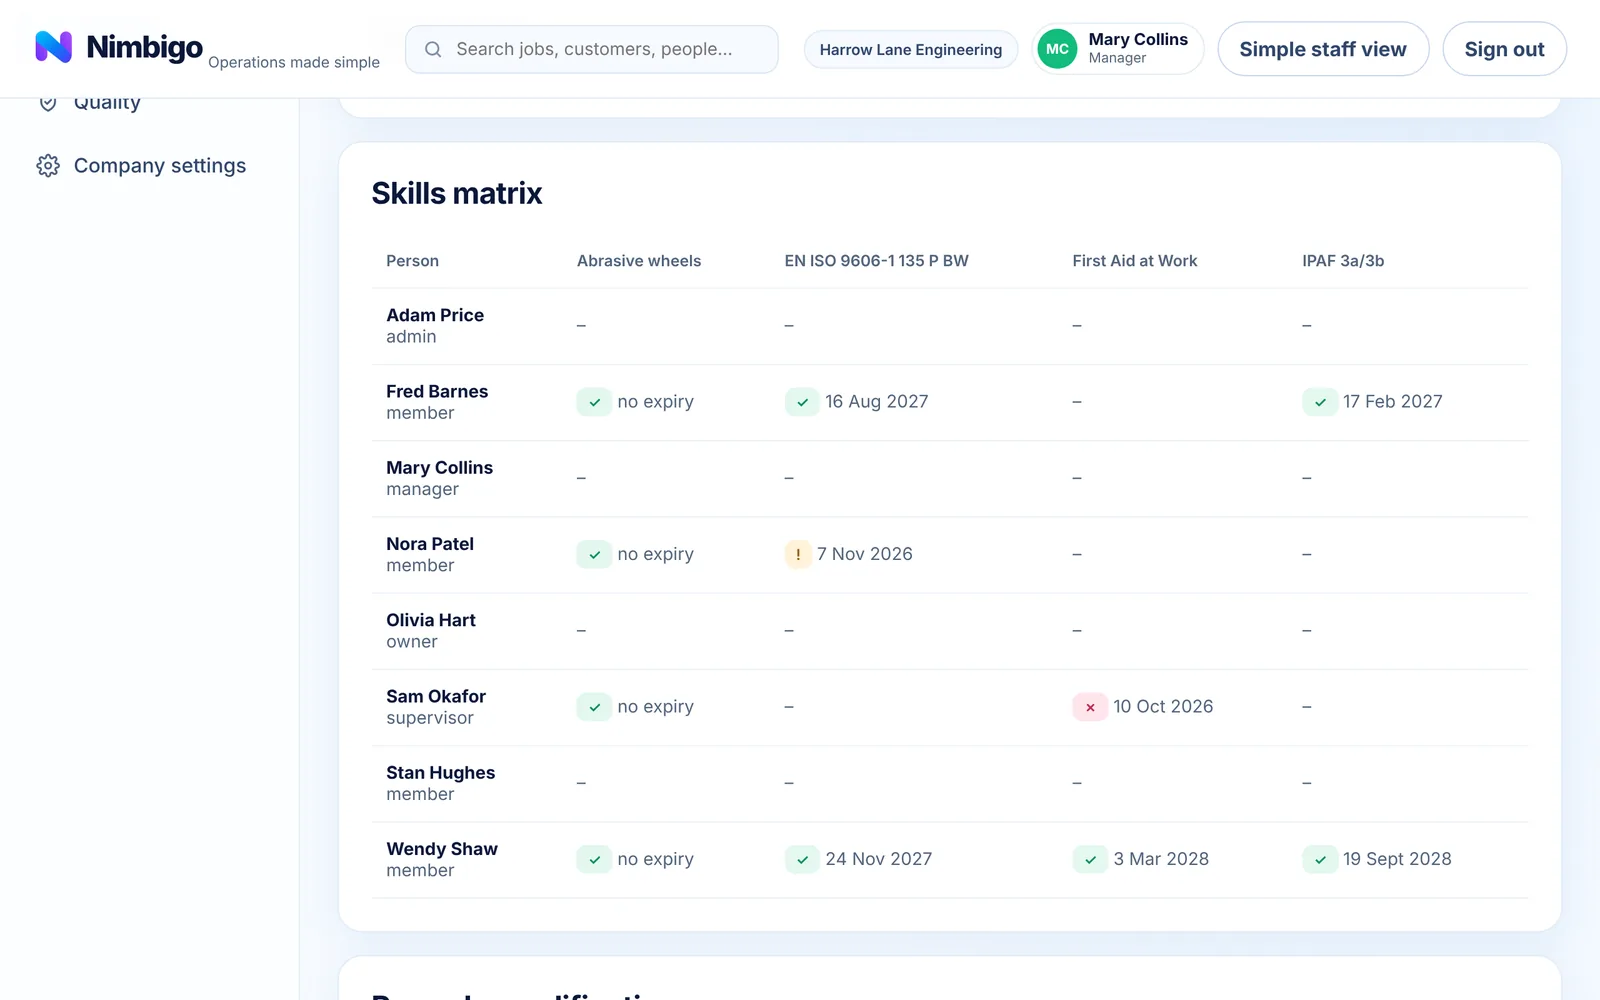Screen dimensions: 1600x1000
Task: Click Fred Barnes IPAF check icon
Action: point(1320,402)
